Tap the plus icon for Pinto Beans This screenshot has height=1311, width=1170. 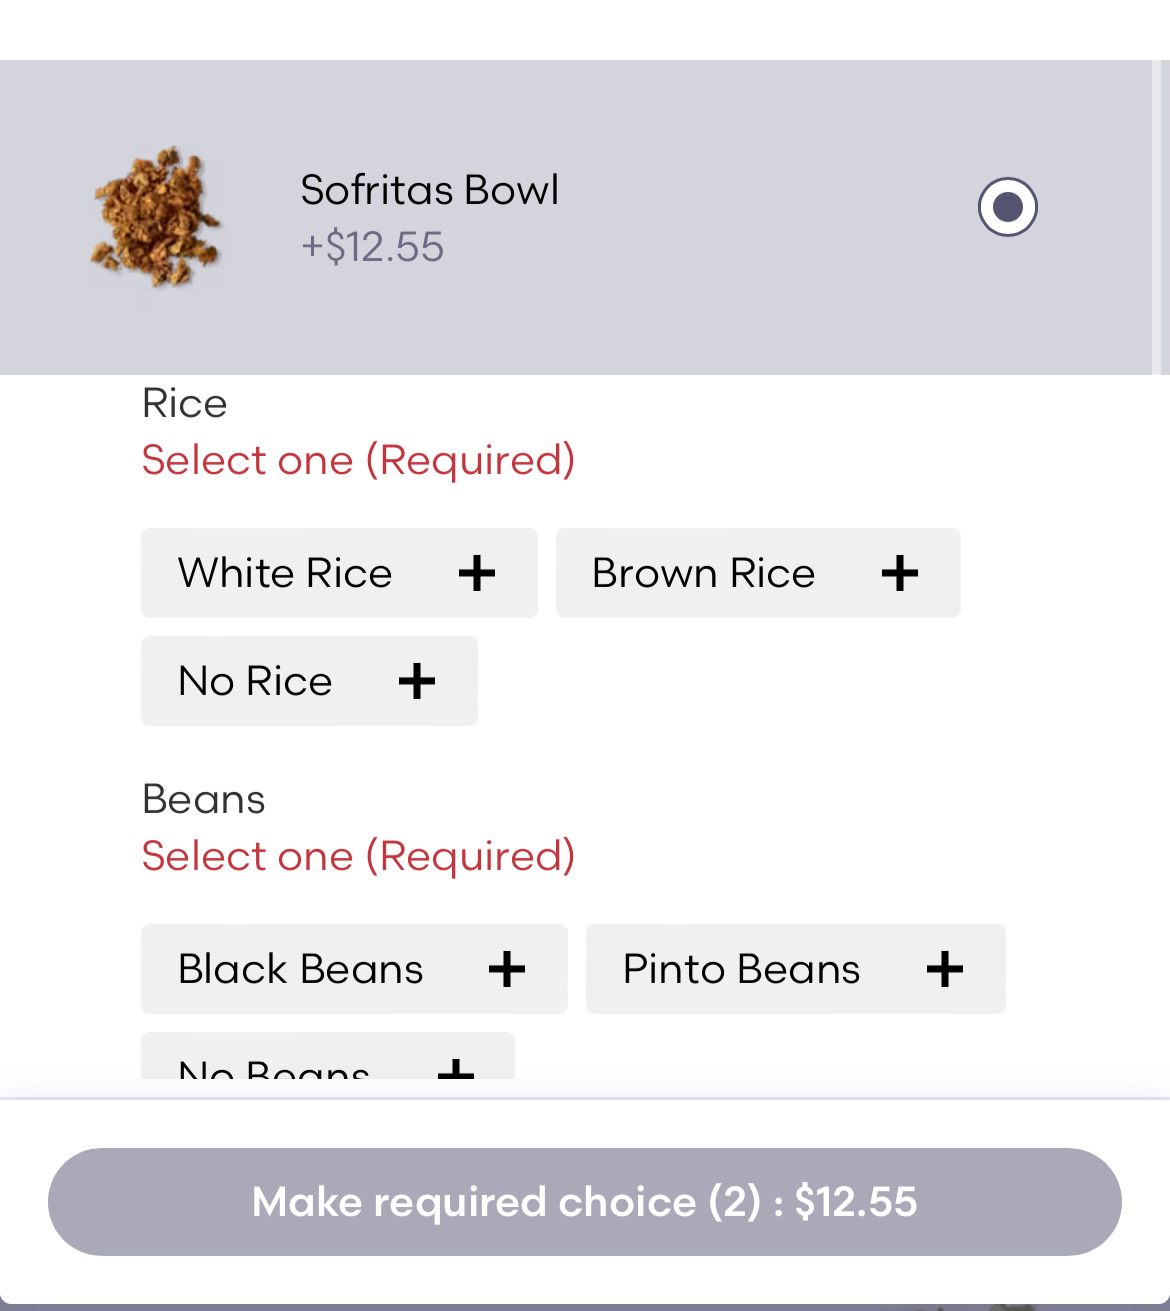945,969
